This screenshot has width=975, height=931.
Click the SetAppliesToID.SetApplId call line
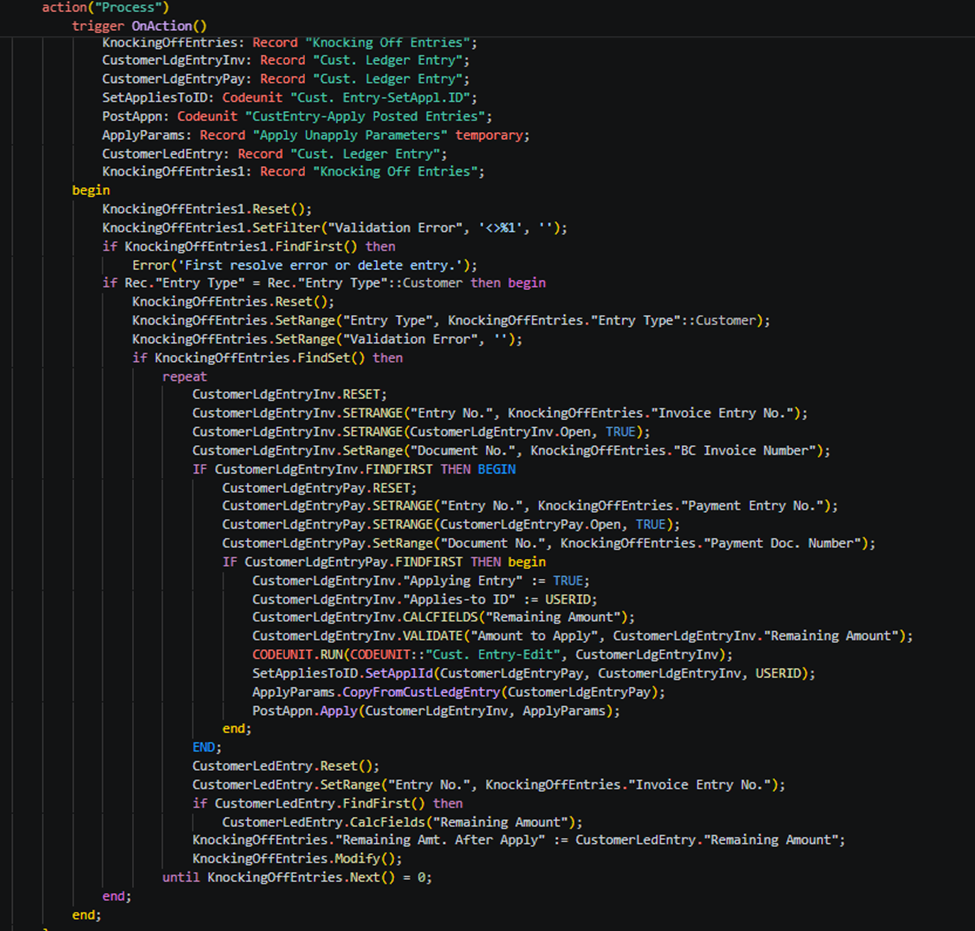(533, 674)
